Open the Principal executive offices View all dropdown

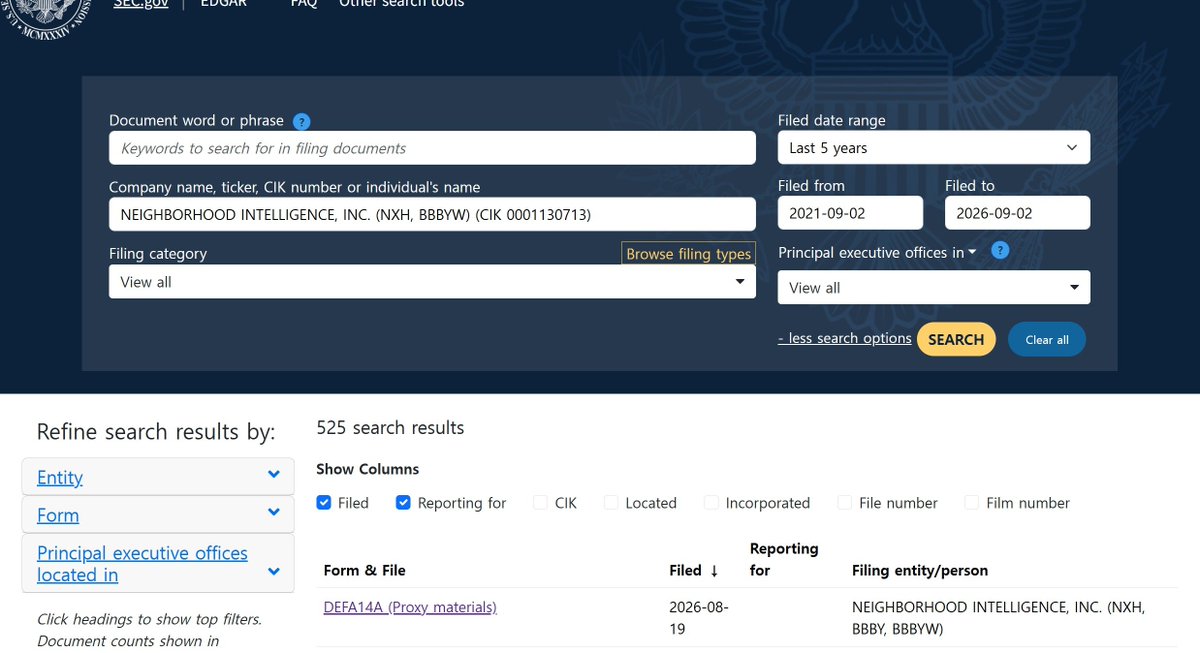click(934, 288)
